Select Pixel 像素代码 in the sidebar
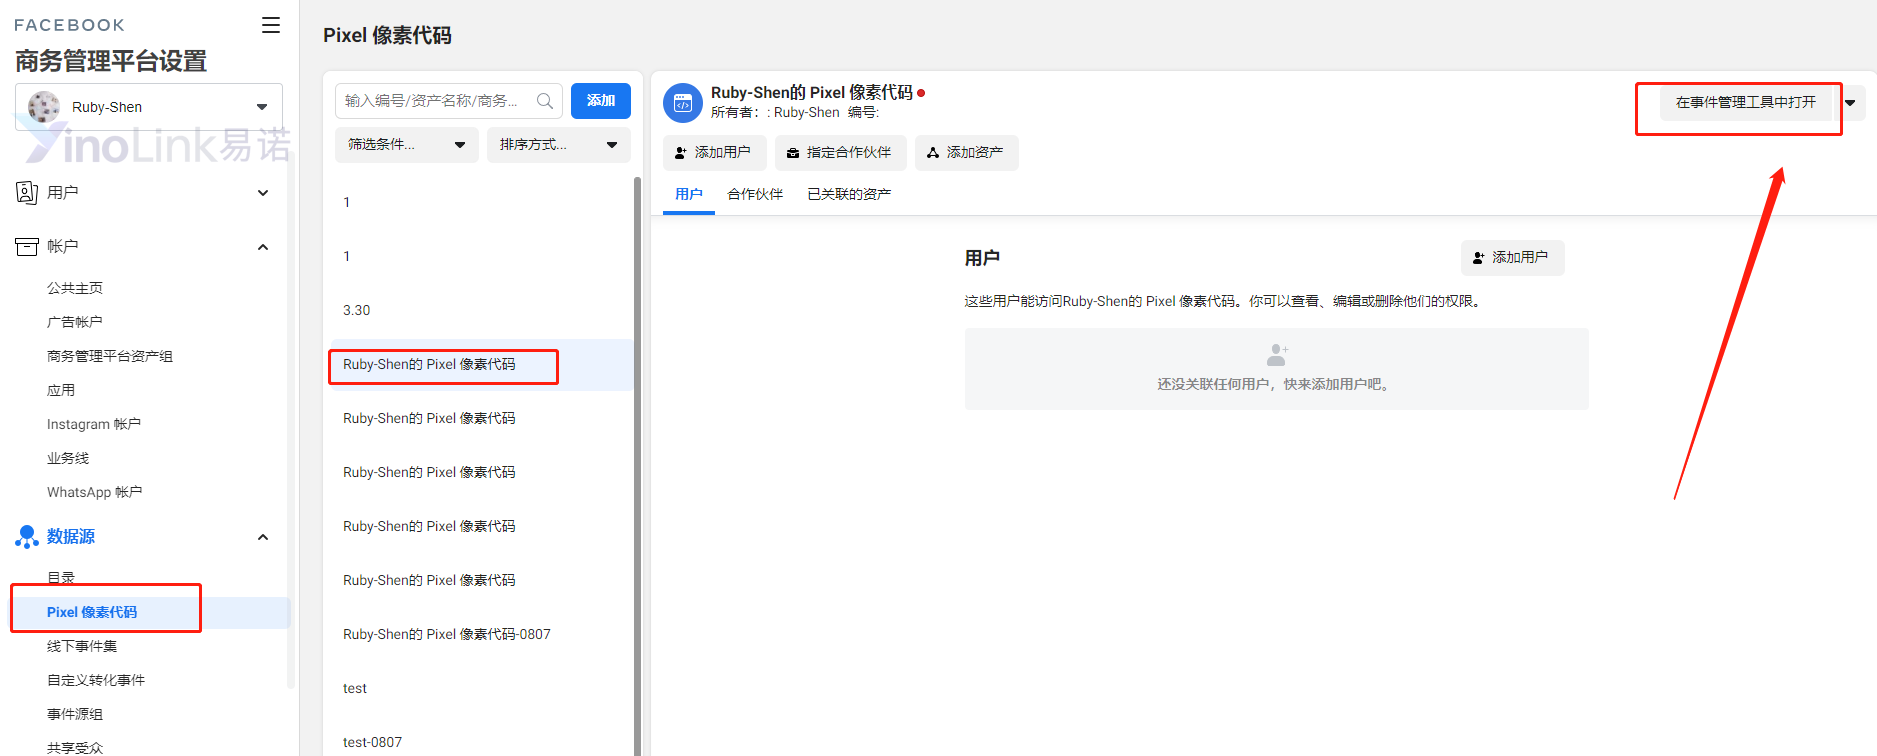This screenshot has height=756, width=1877. tap(92, 612)
